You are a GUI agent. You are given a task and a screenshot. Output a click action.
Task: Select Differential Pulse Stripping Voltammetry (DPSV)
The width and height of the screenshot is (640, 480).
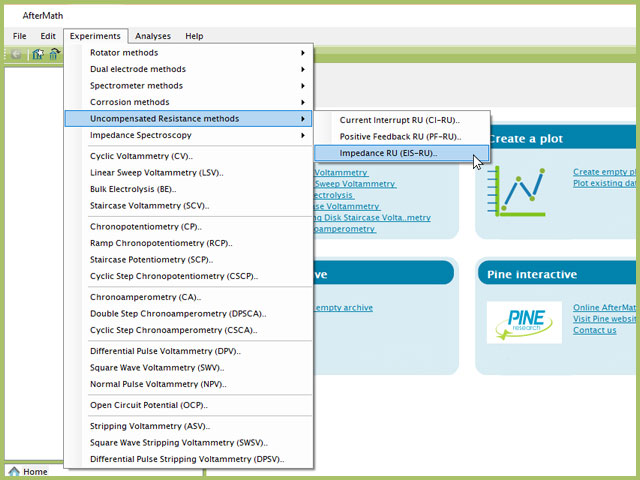(x=189, y=459)
